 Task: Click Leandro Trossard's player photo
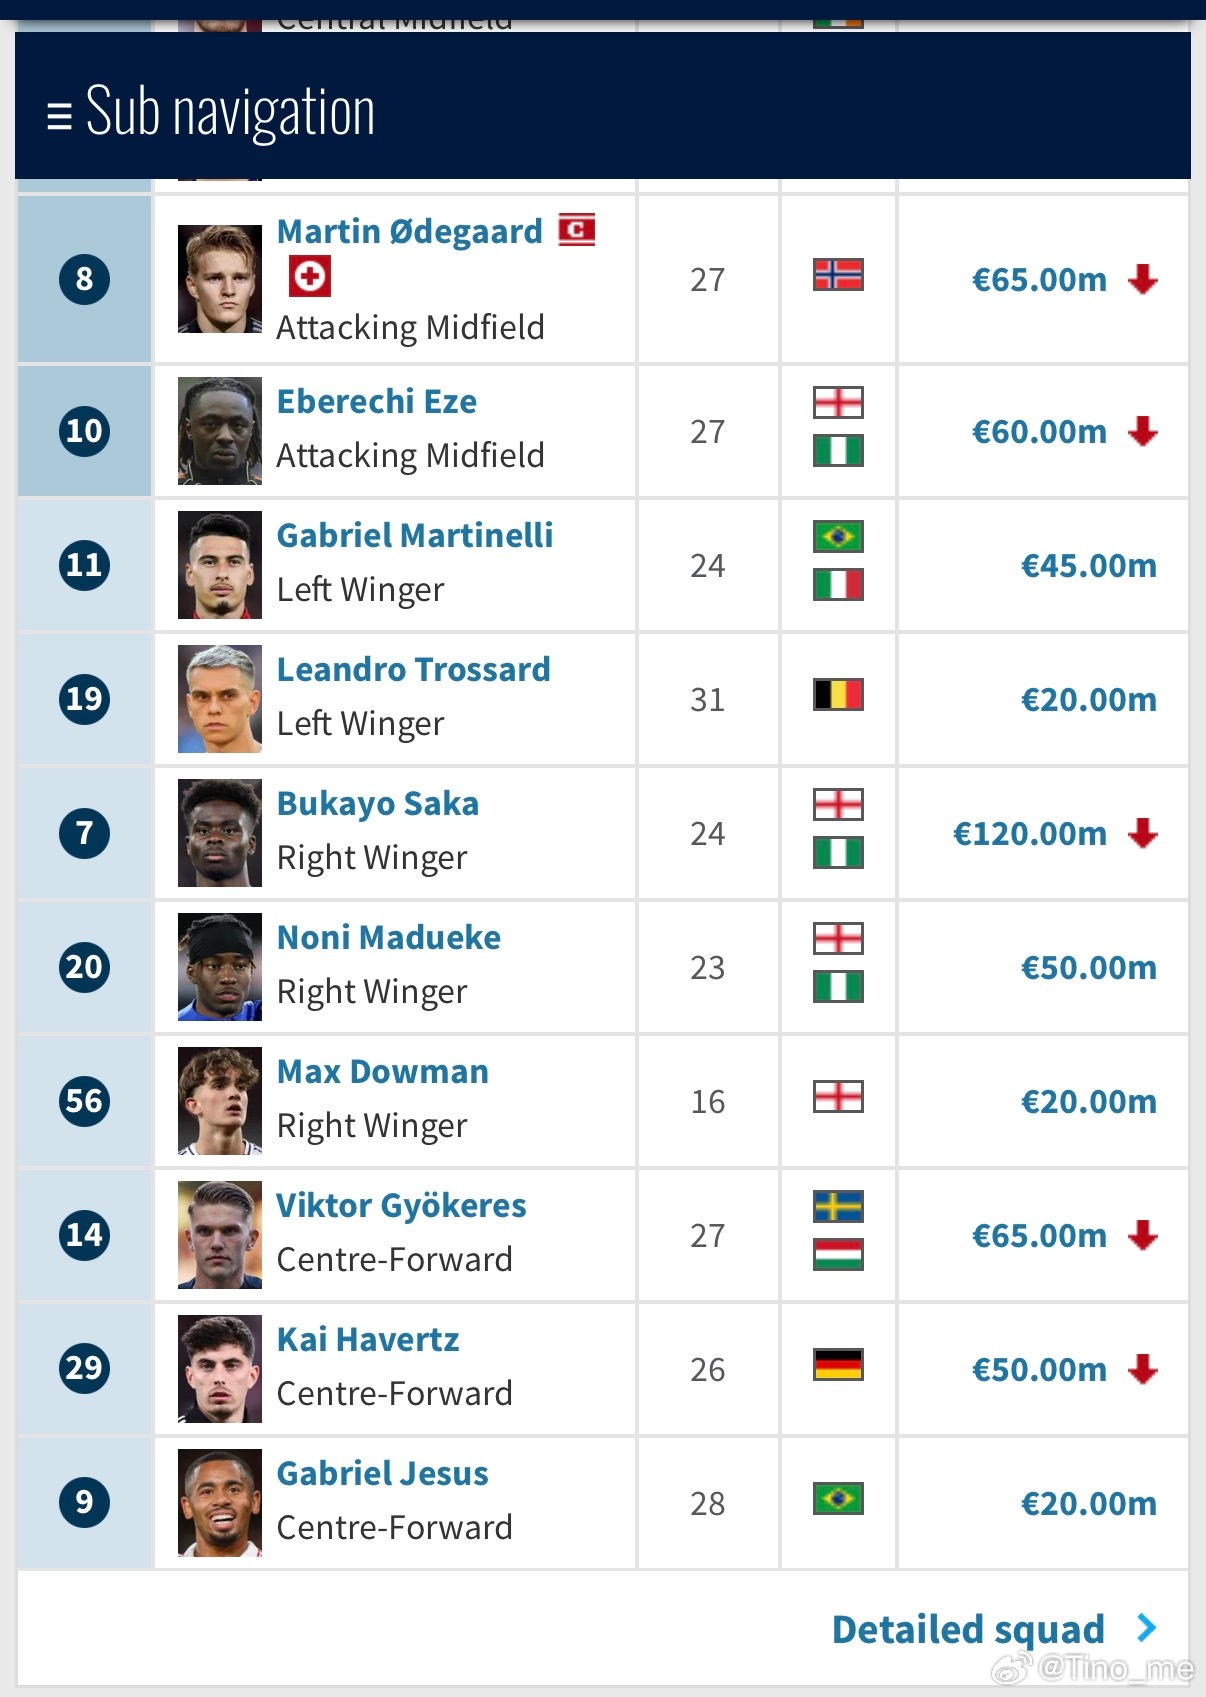tap(220, 699)
